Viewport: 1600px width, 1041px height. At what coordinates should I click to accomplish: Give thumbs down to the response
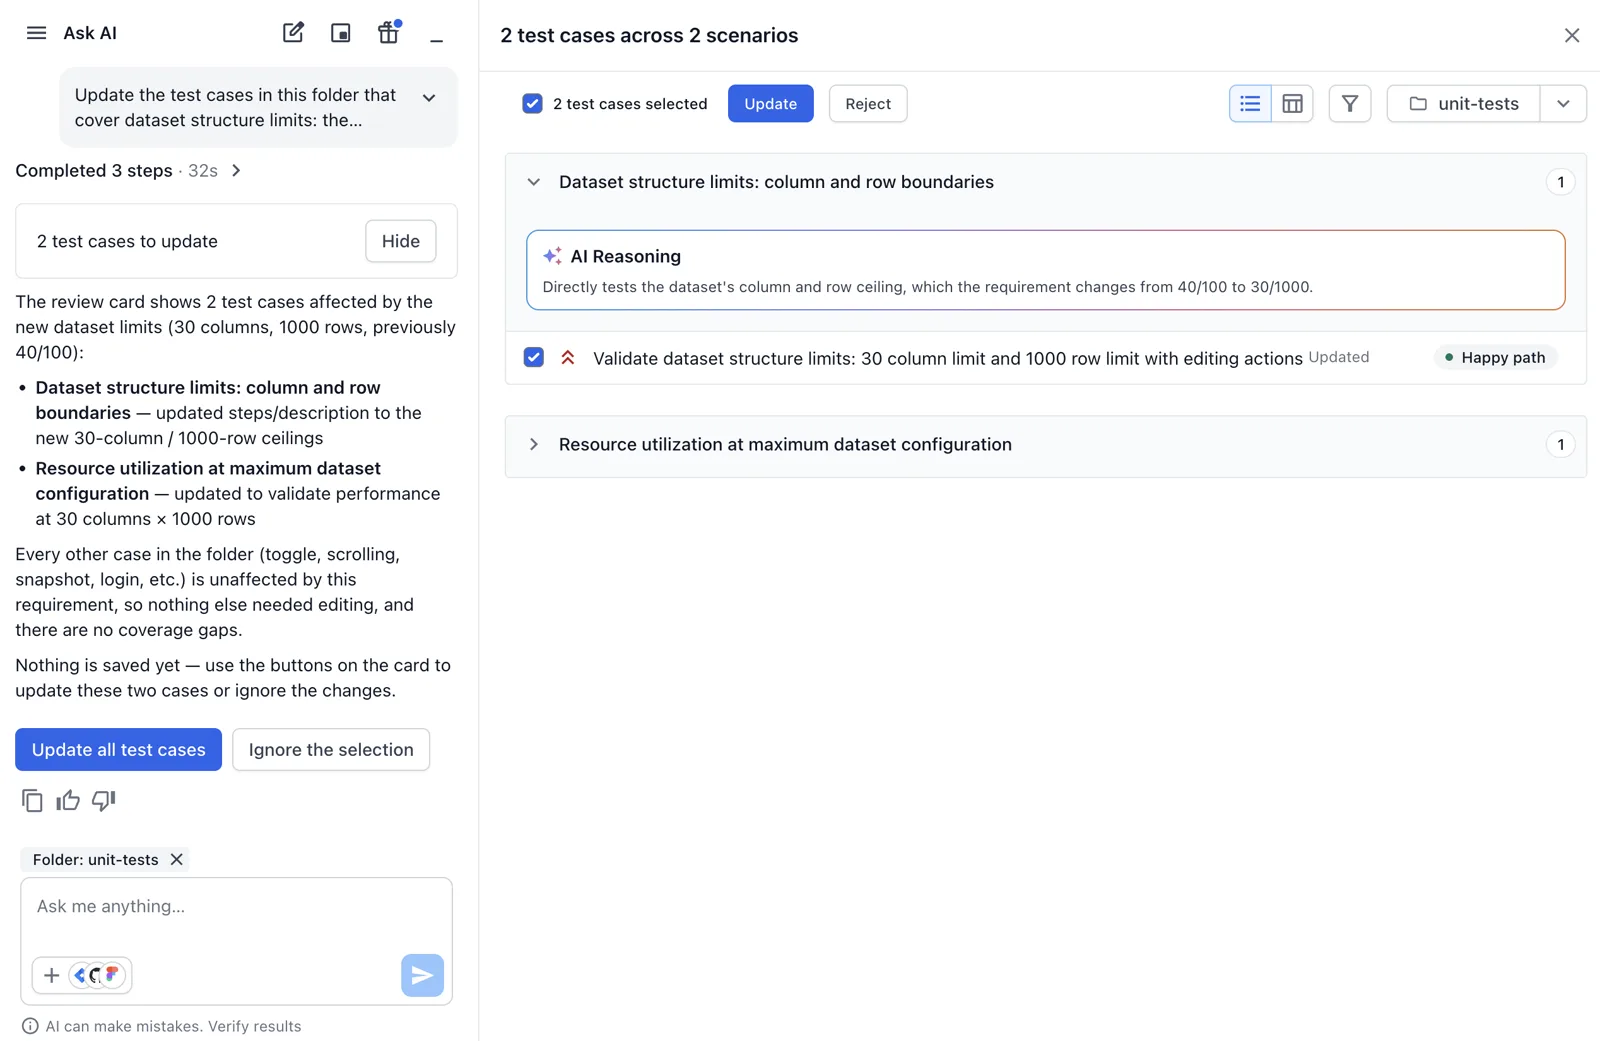point(104,800)
